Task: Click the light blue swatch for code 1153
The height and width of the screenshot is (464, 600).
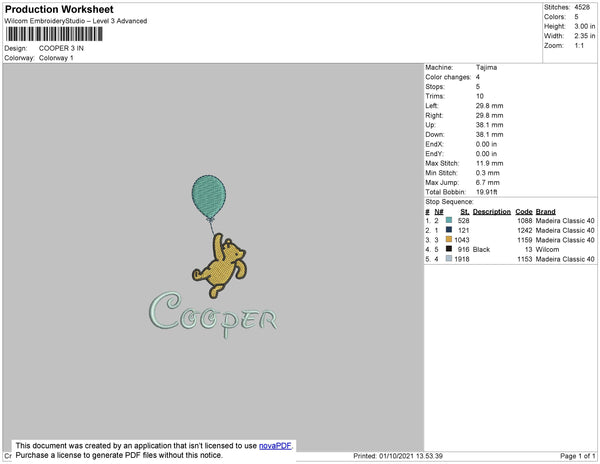Action: (449, 259)
